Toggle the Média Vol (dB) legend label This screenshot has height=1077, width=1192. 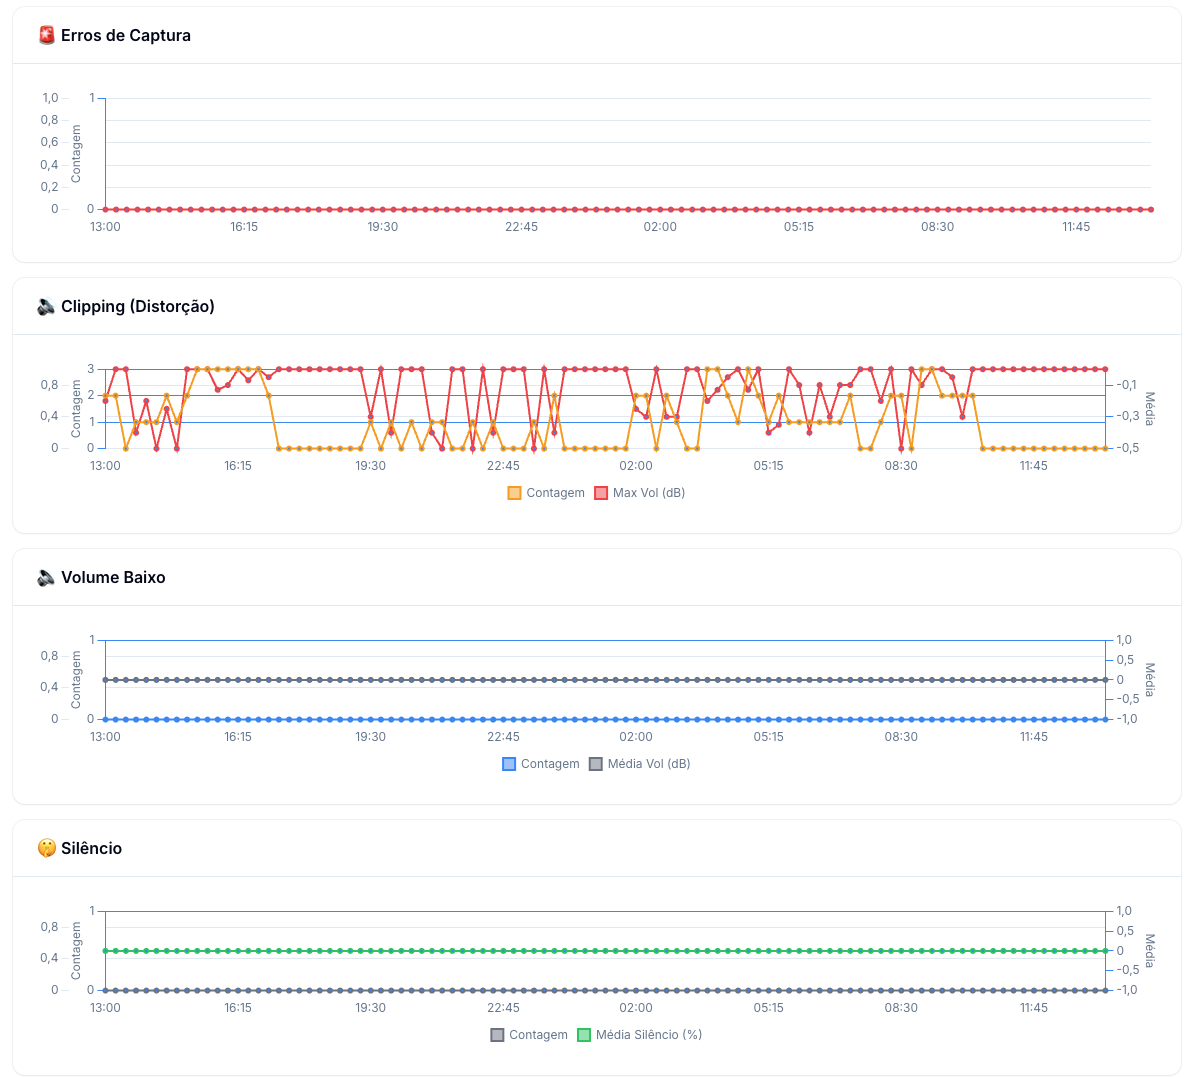tap(649, 764)
